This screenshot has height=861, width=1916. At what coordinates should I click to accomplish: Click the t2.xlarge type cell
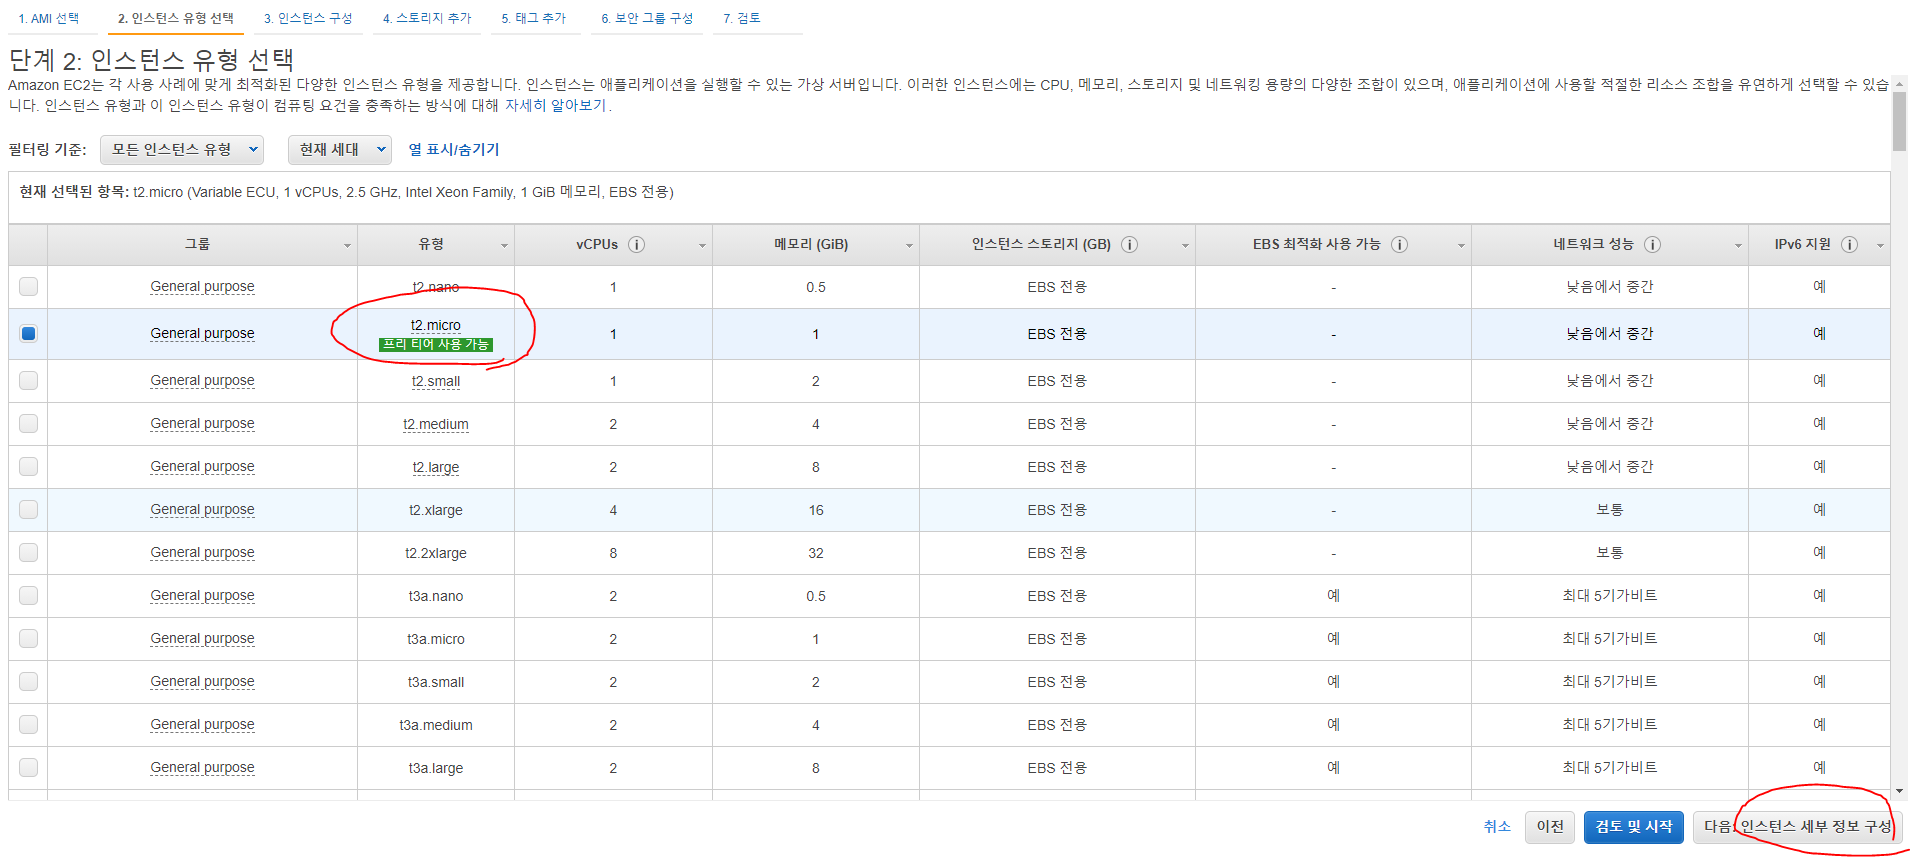point(436,511)
